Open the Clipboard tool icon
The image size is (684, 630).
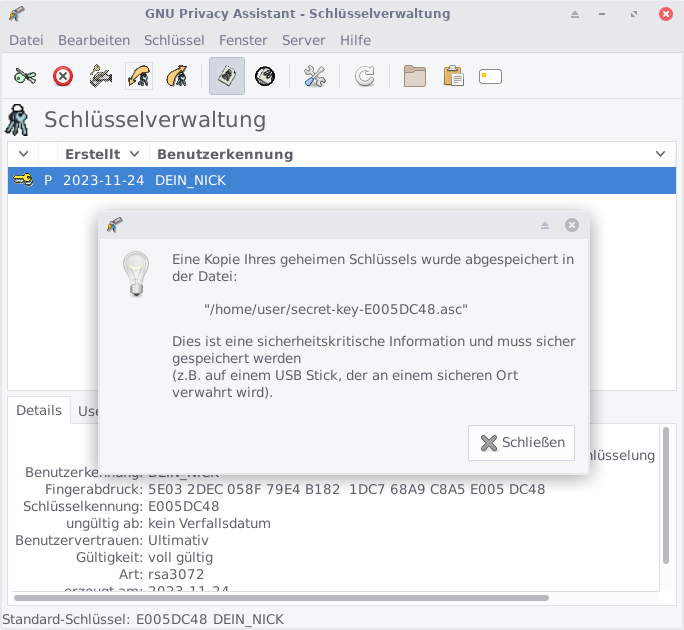(x=453, y=76)
